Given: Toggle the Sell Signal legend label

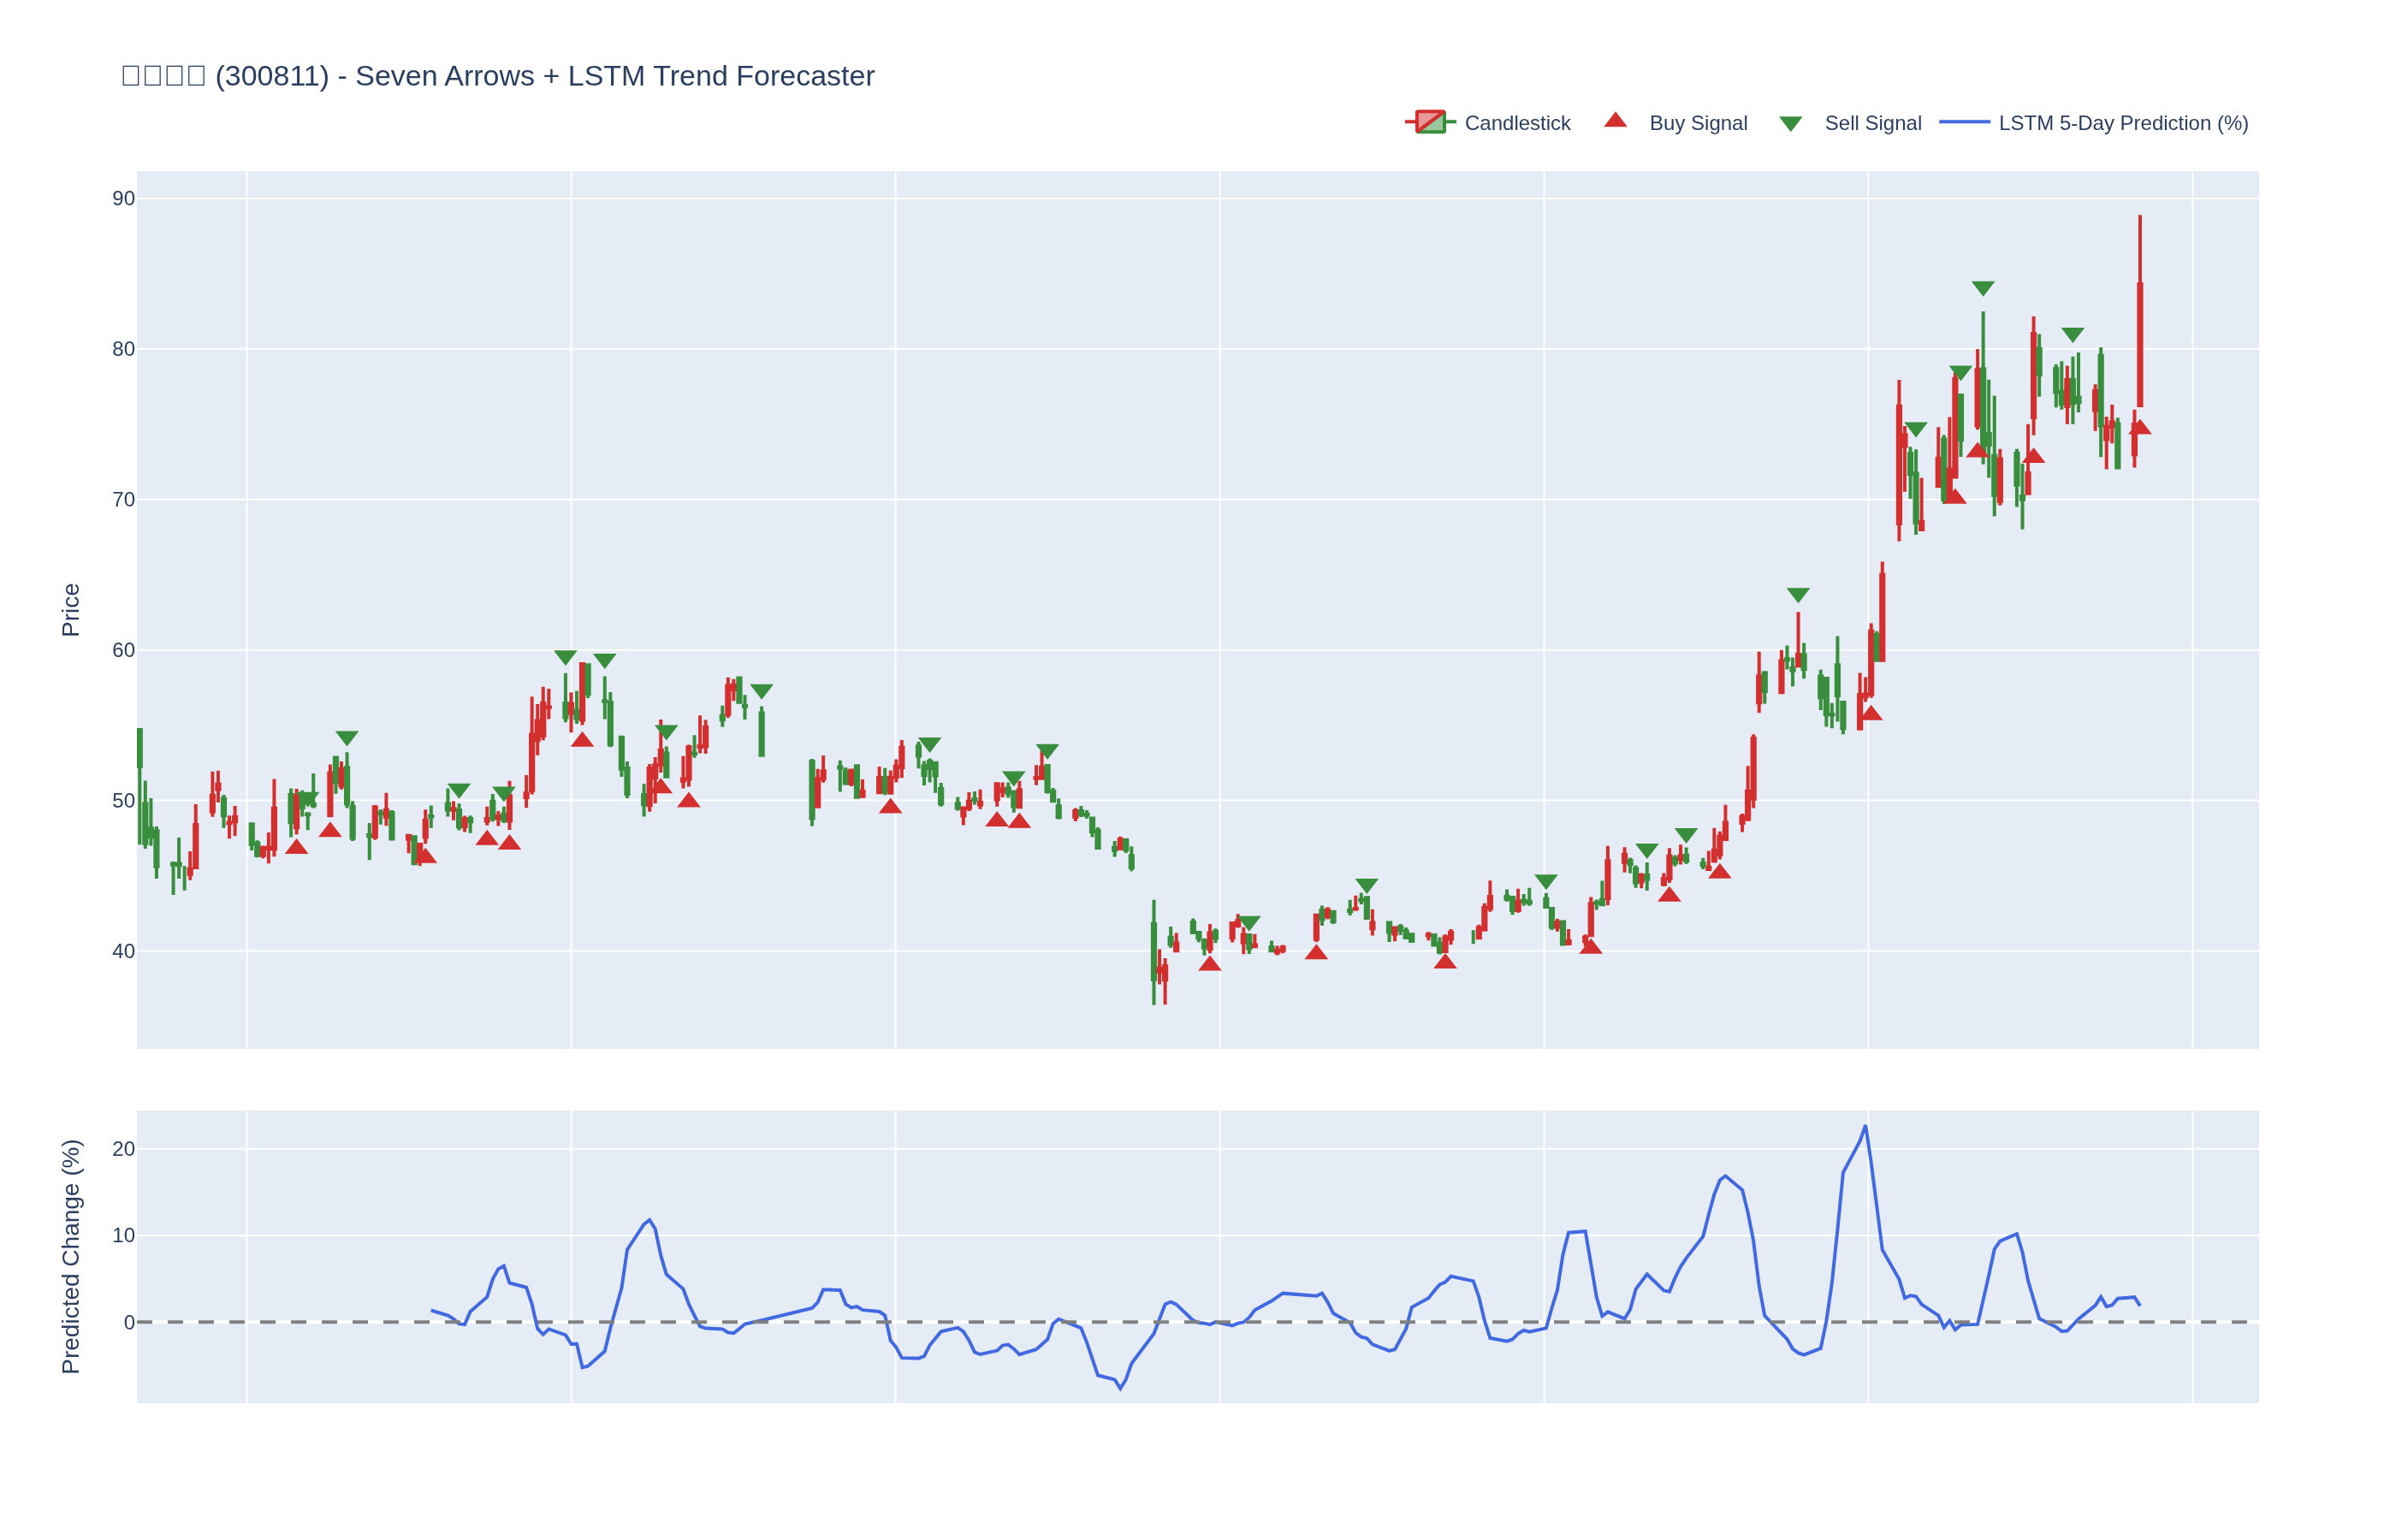Looking at the screenshot, I should [x=1872, y=123].
